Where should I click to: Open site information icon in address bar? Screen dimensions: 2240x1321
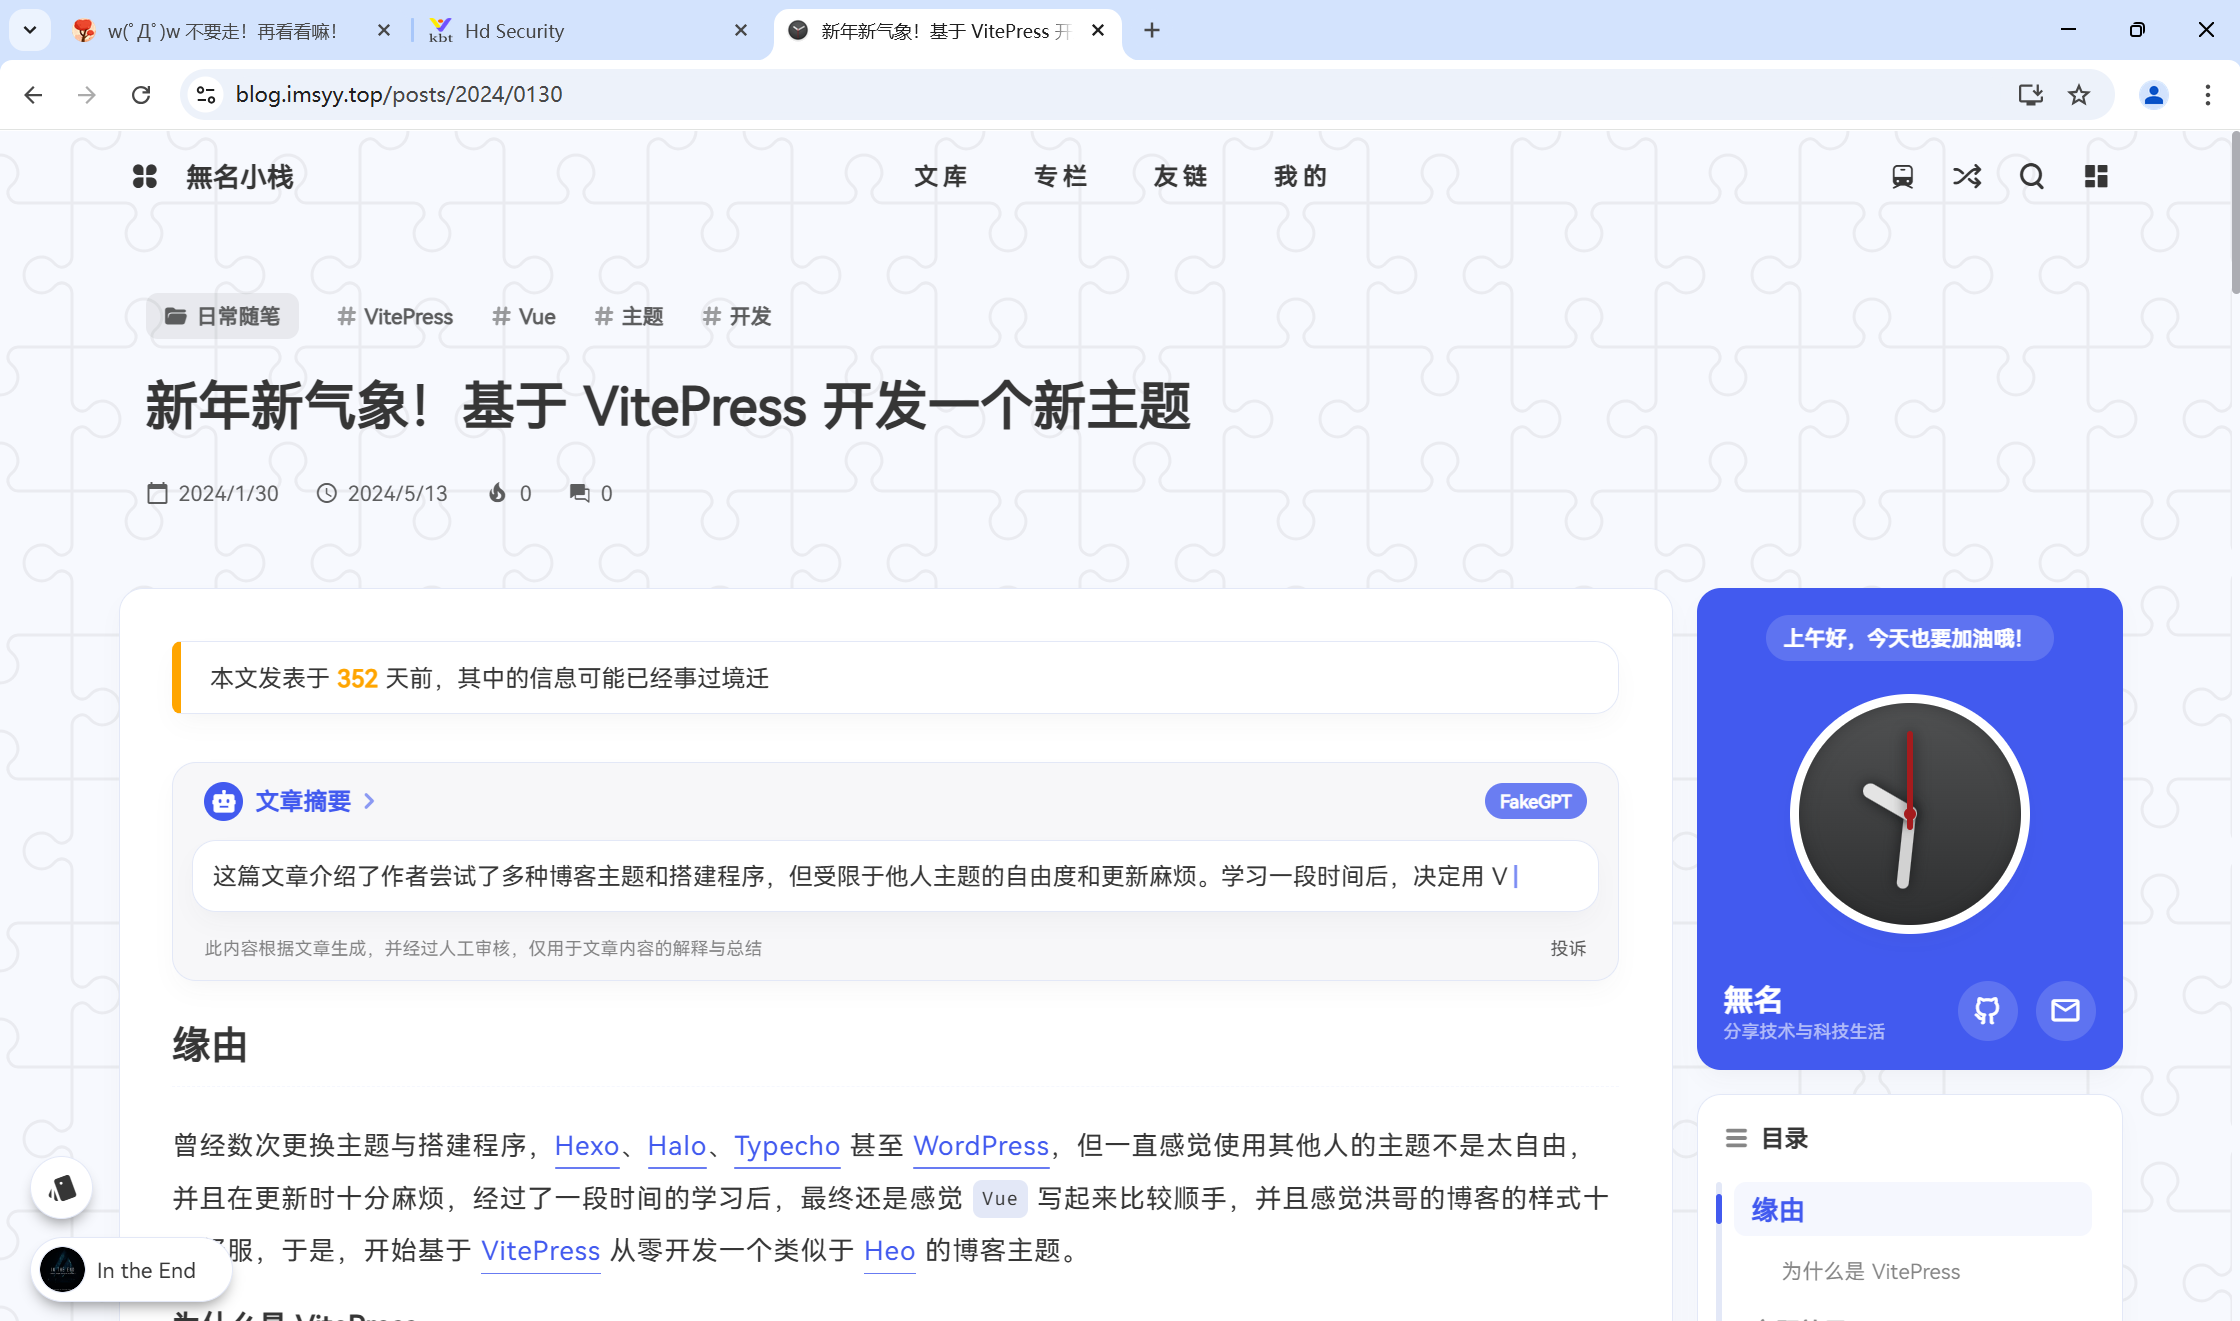coord(206,95)
